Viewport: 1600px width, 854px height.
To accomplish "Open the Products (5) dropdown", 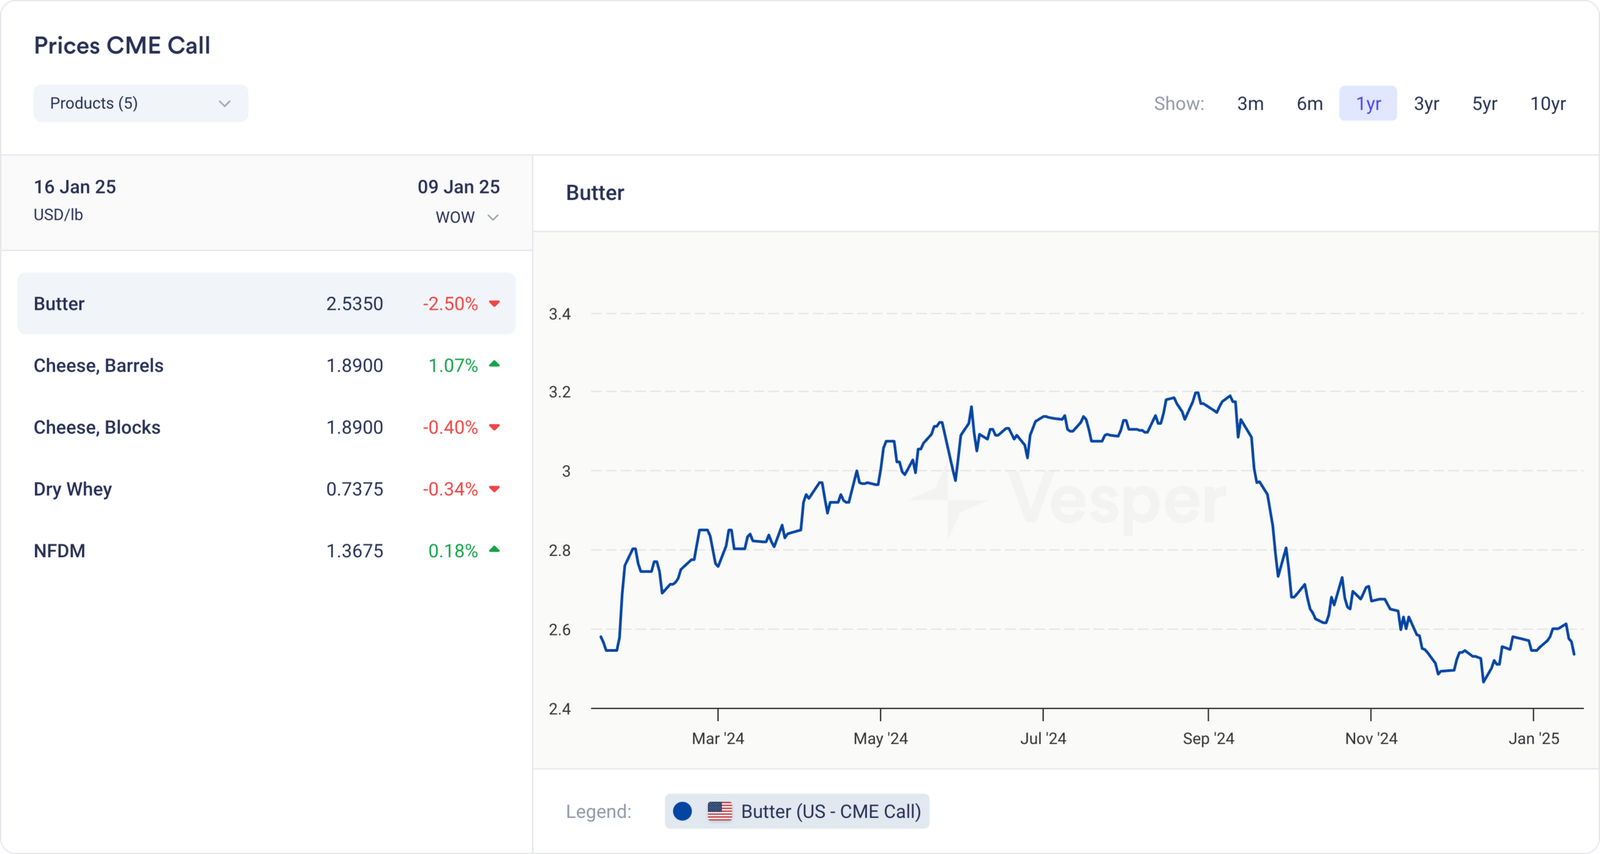I will (140, 103).
